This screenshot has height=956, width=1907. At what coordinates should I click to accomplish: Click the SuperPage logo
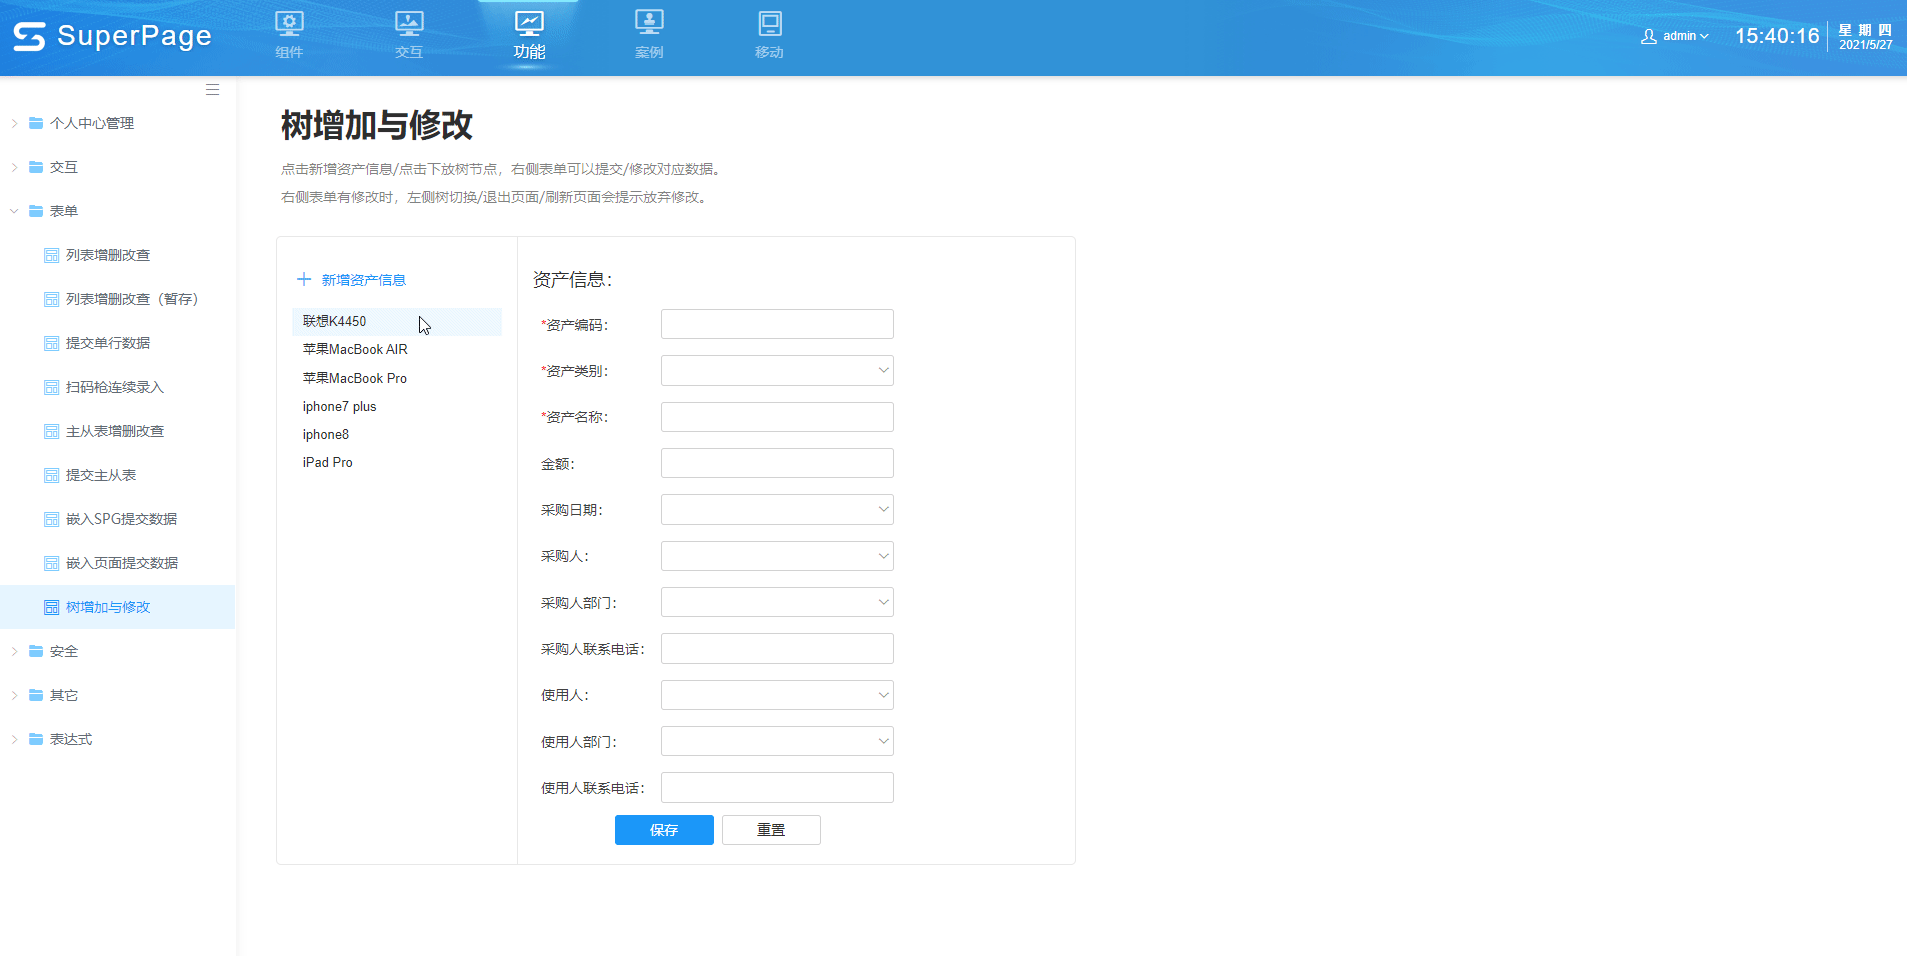112,36
